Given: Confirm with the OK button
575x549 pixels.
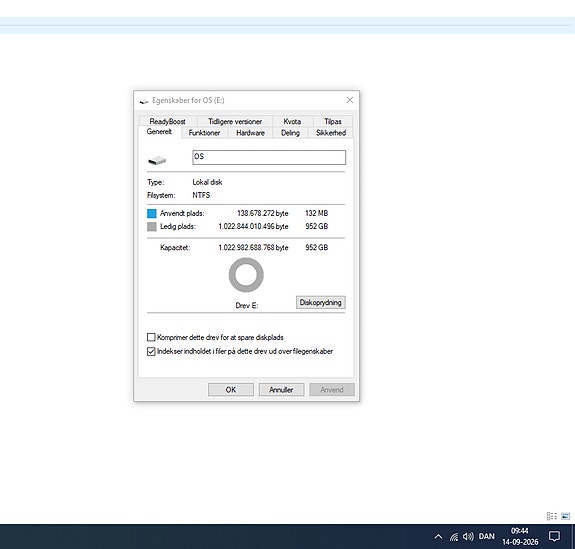Looking at the screenshot, I should (x=231, y=389).
